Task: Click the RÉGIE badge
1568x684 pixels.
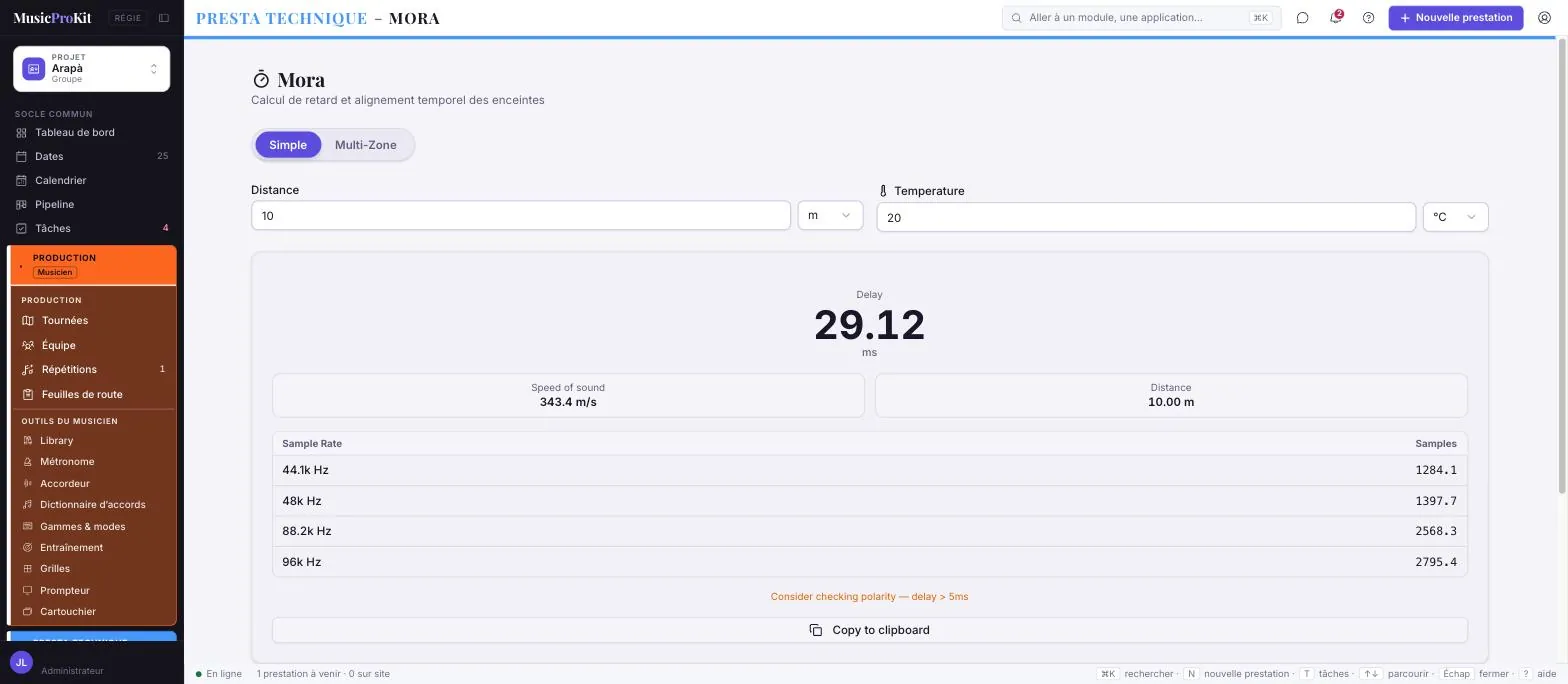Action: (x=128, y=18)
